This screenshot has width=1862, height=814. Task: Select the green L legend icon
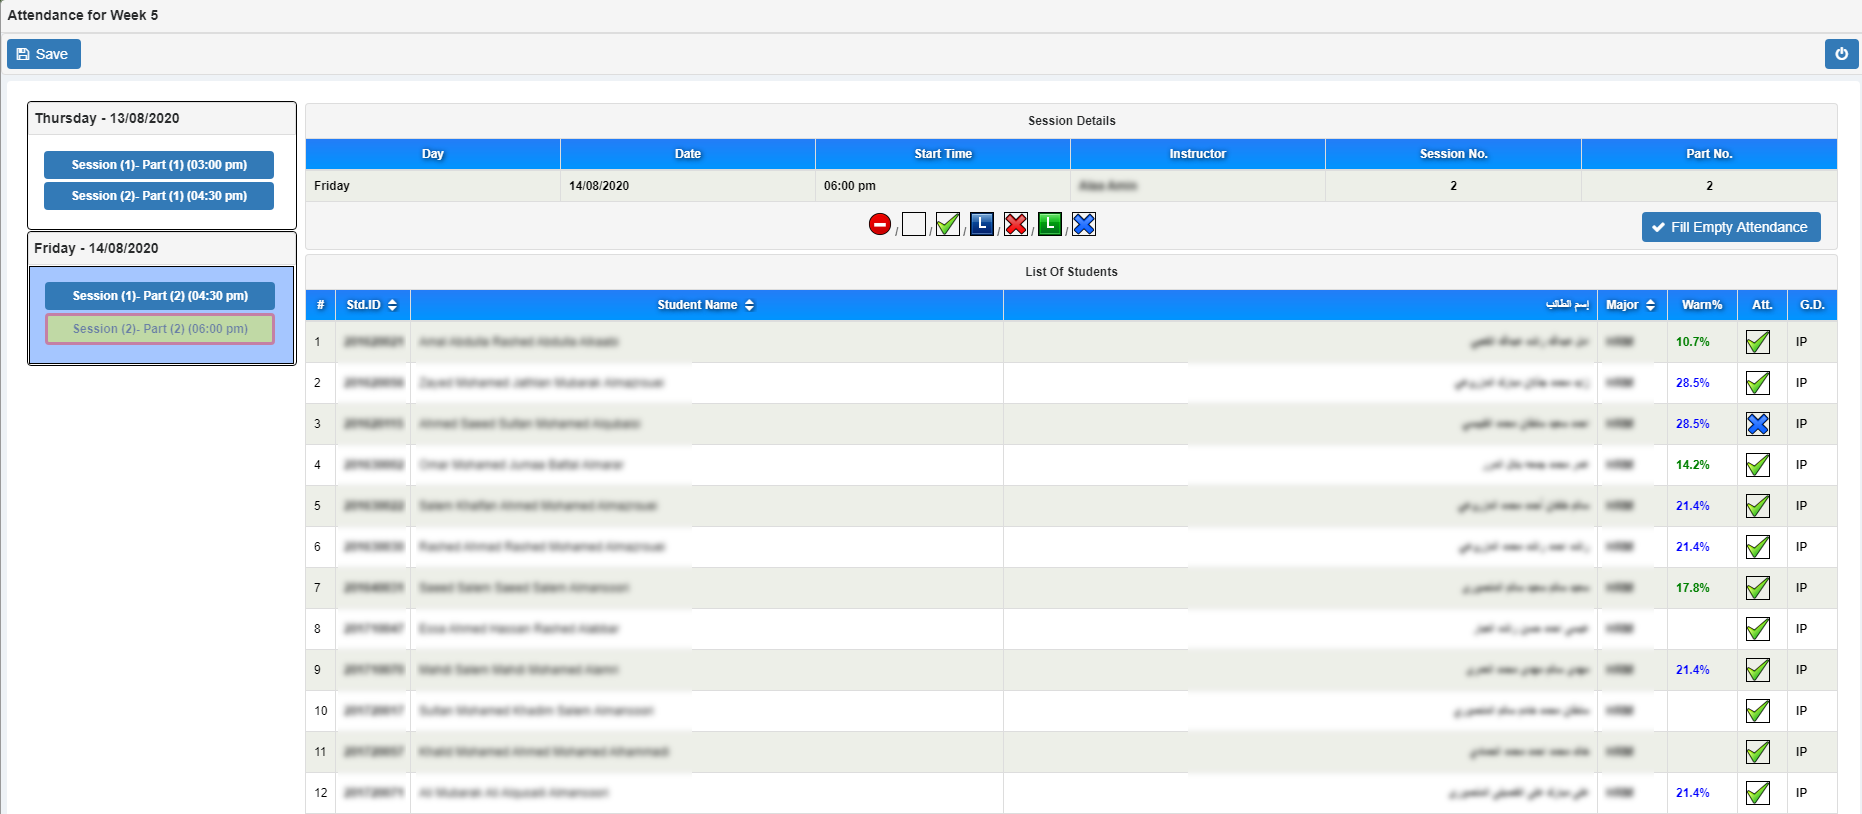tap(1050, 224)
